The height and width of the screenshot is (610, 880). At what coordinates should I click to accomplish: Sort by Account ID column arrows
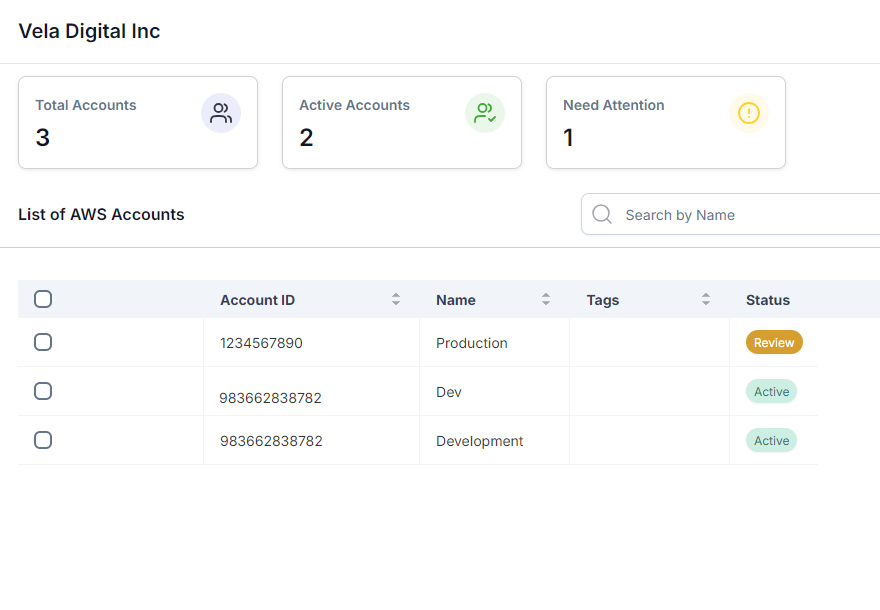(396, 299)
